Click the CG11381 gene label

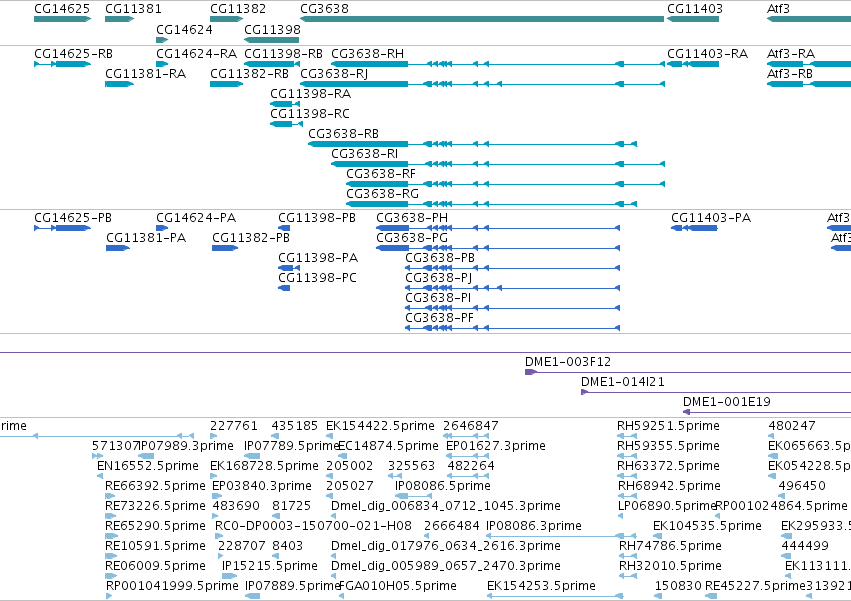coord(133,9)
